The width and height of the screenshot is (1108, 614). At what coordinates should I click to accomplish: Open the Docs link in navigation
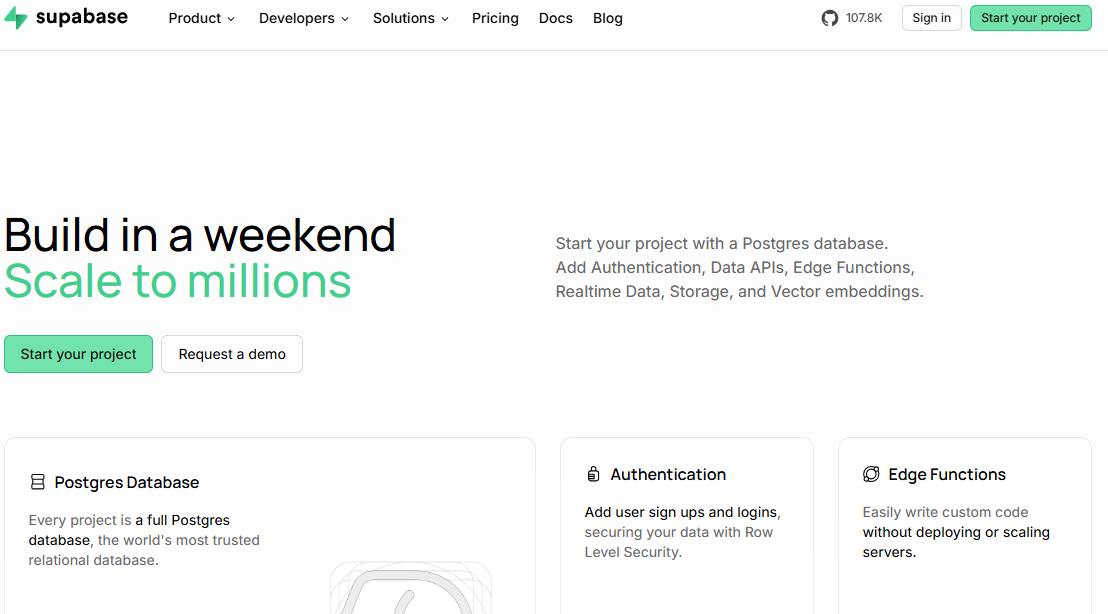555,18
